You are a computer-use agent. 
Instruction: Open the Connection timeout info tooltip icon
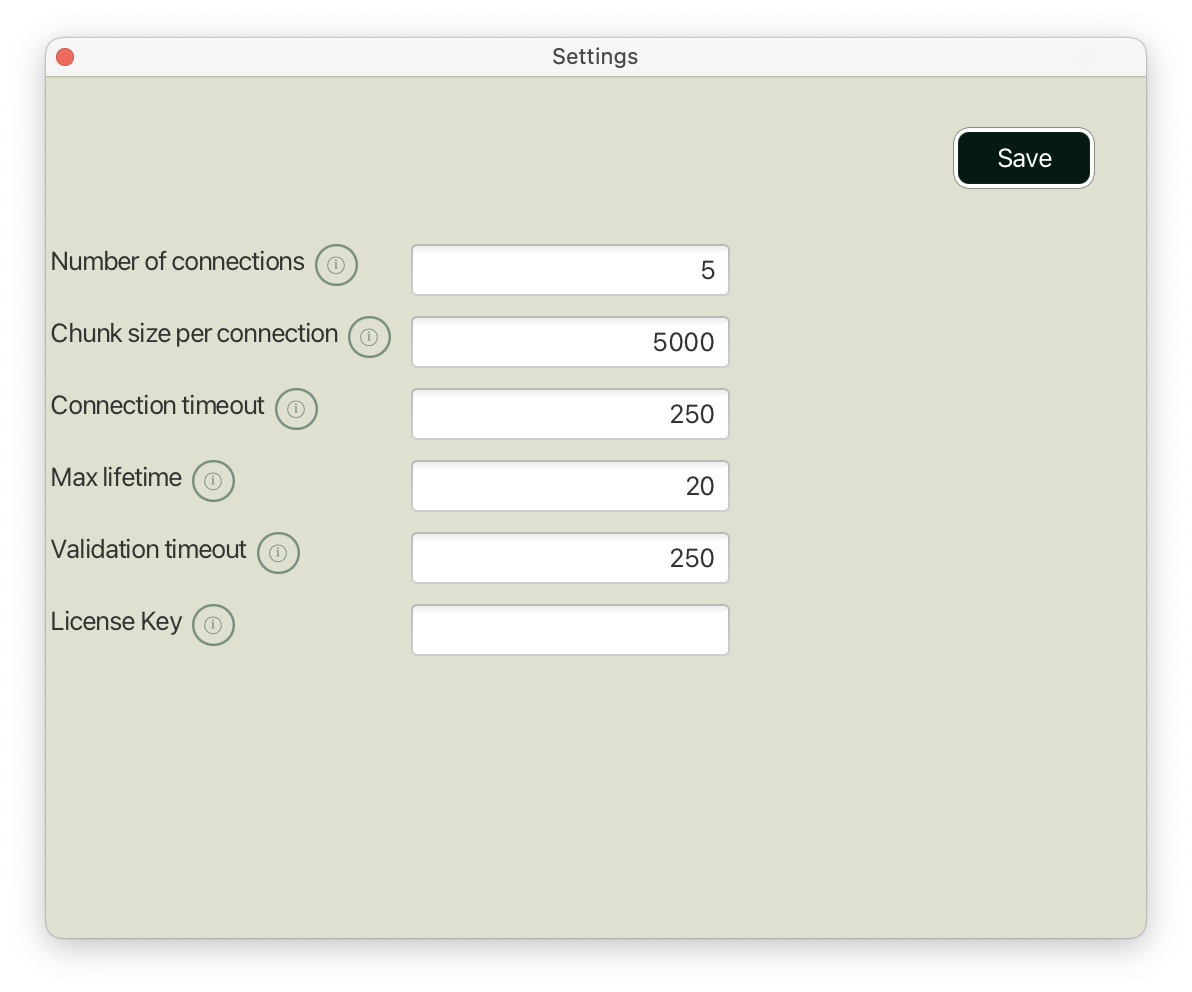[296, 409]
